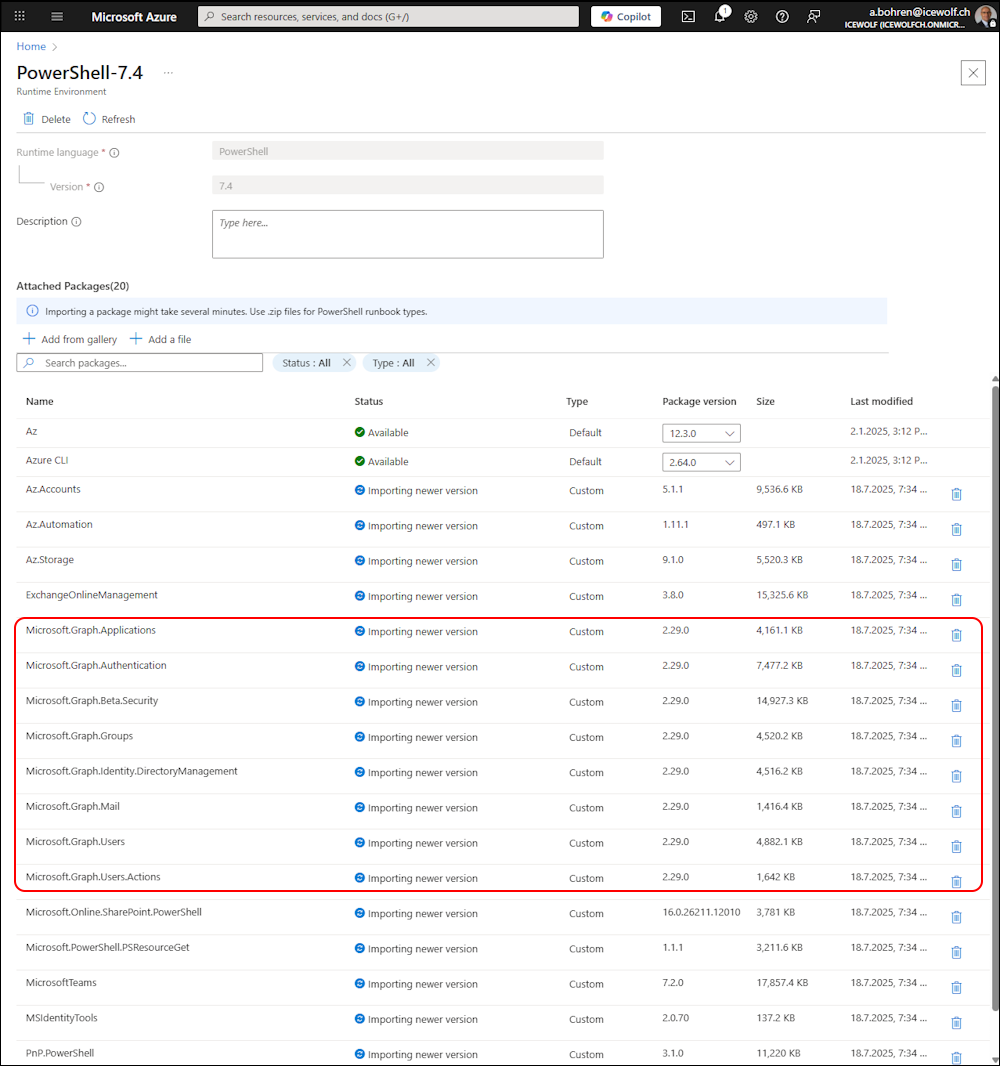The image size is (1000, 1066).
Task: Focus the global search resources box
Action: click(388, 16)
